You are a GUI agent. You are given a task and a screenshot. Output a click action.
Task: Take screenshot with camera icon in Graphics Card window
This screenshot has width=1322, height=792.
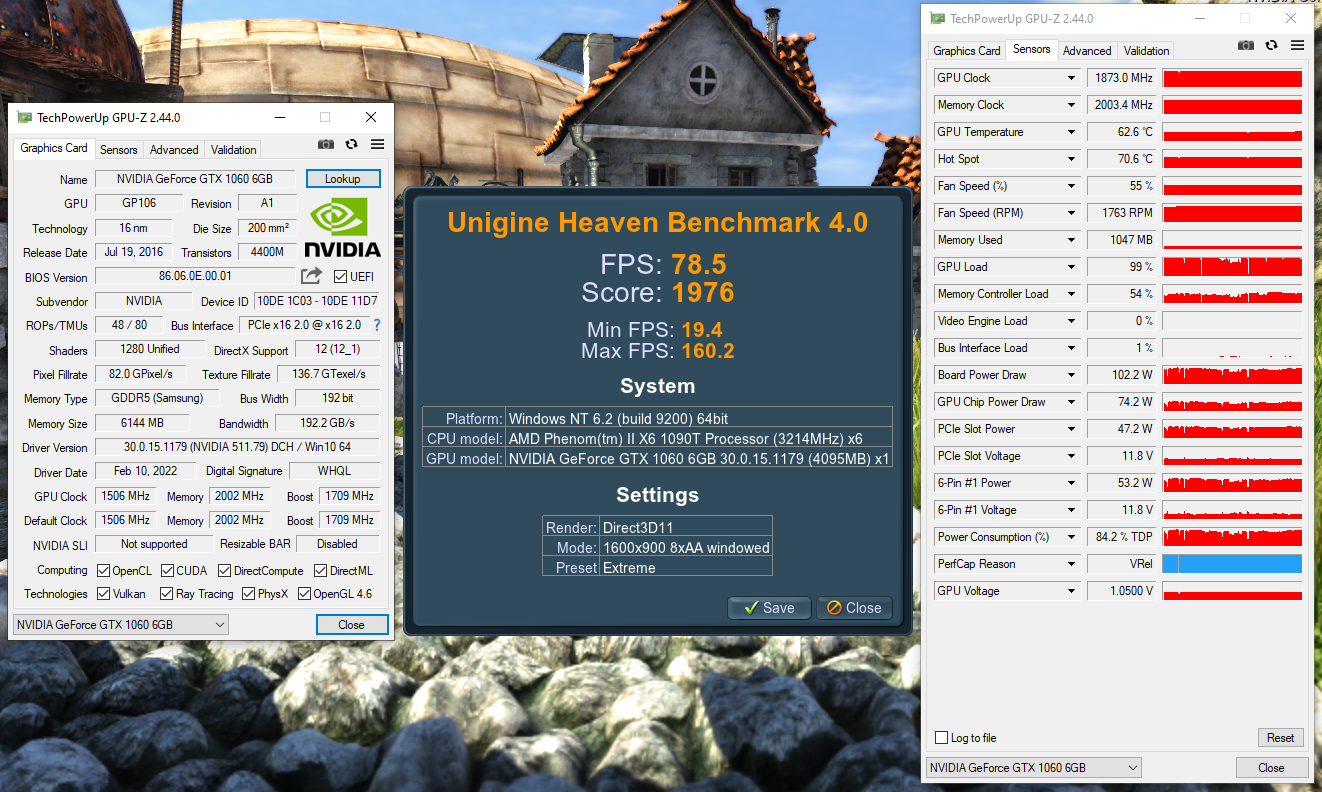326,144
